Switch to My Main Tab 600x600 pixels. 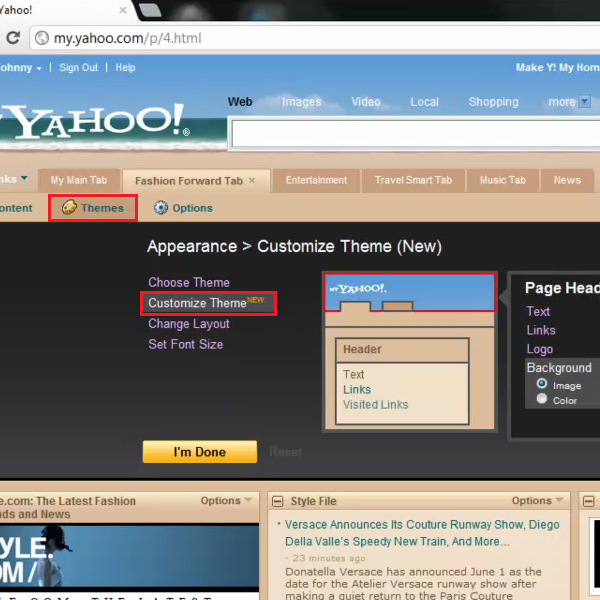(79, 180)
